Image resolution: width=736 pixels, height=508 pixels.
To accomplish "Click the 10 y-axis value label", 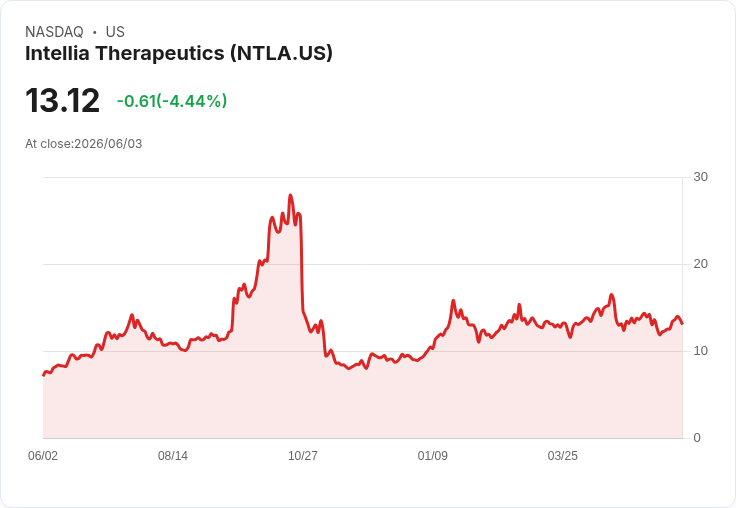I will click(x=700, y=351).
